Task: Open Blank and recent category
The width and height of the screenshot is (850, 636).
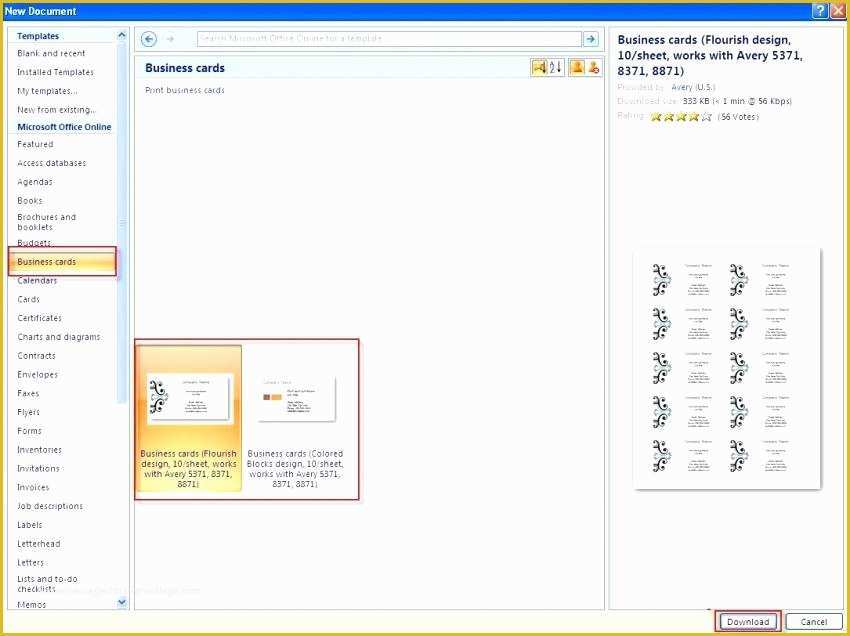Action: (51, 53)
